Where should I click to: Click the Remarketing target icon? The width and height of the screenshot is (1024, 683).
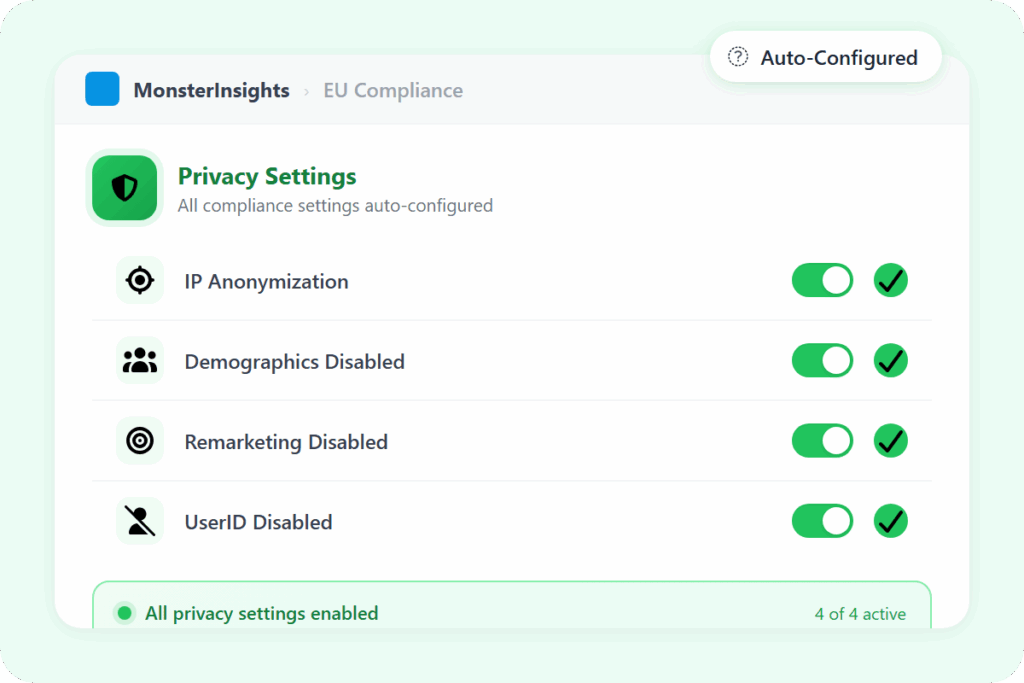click(x=140, y=441)
